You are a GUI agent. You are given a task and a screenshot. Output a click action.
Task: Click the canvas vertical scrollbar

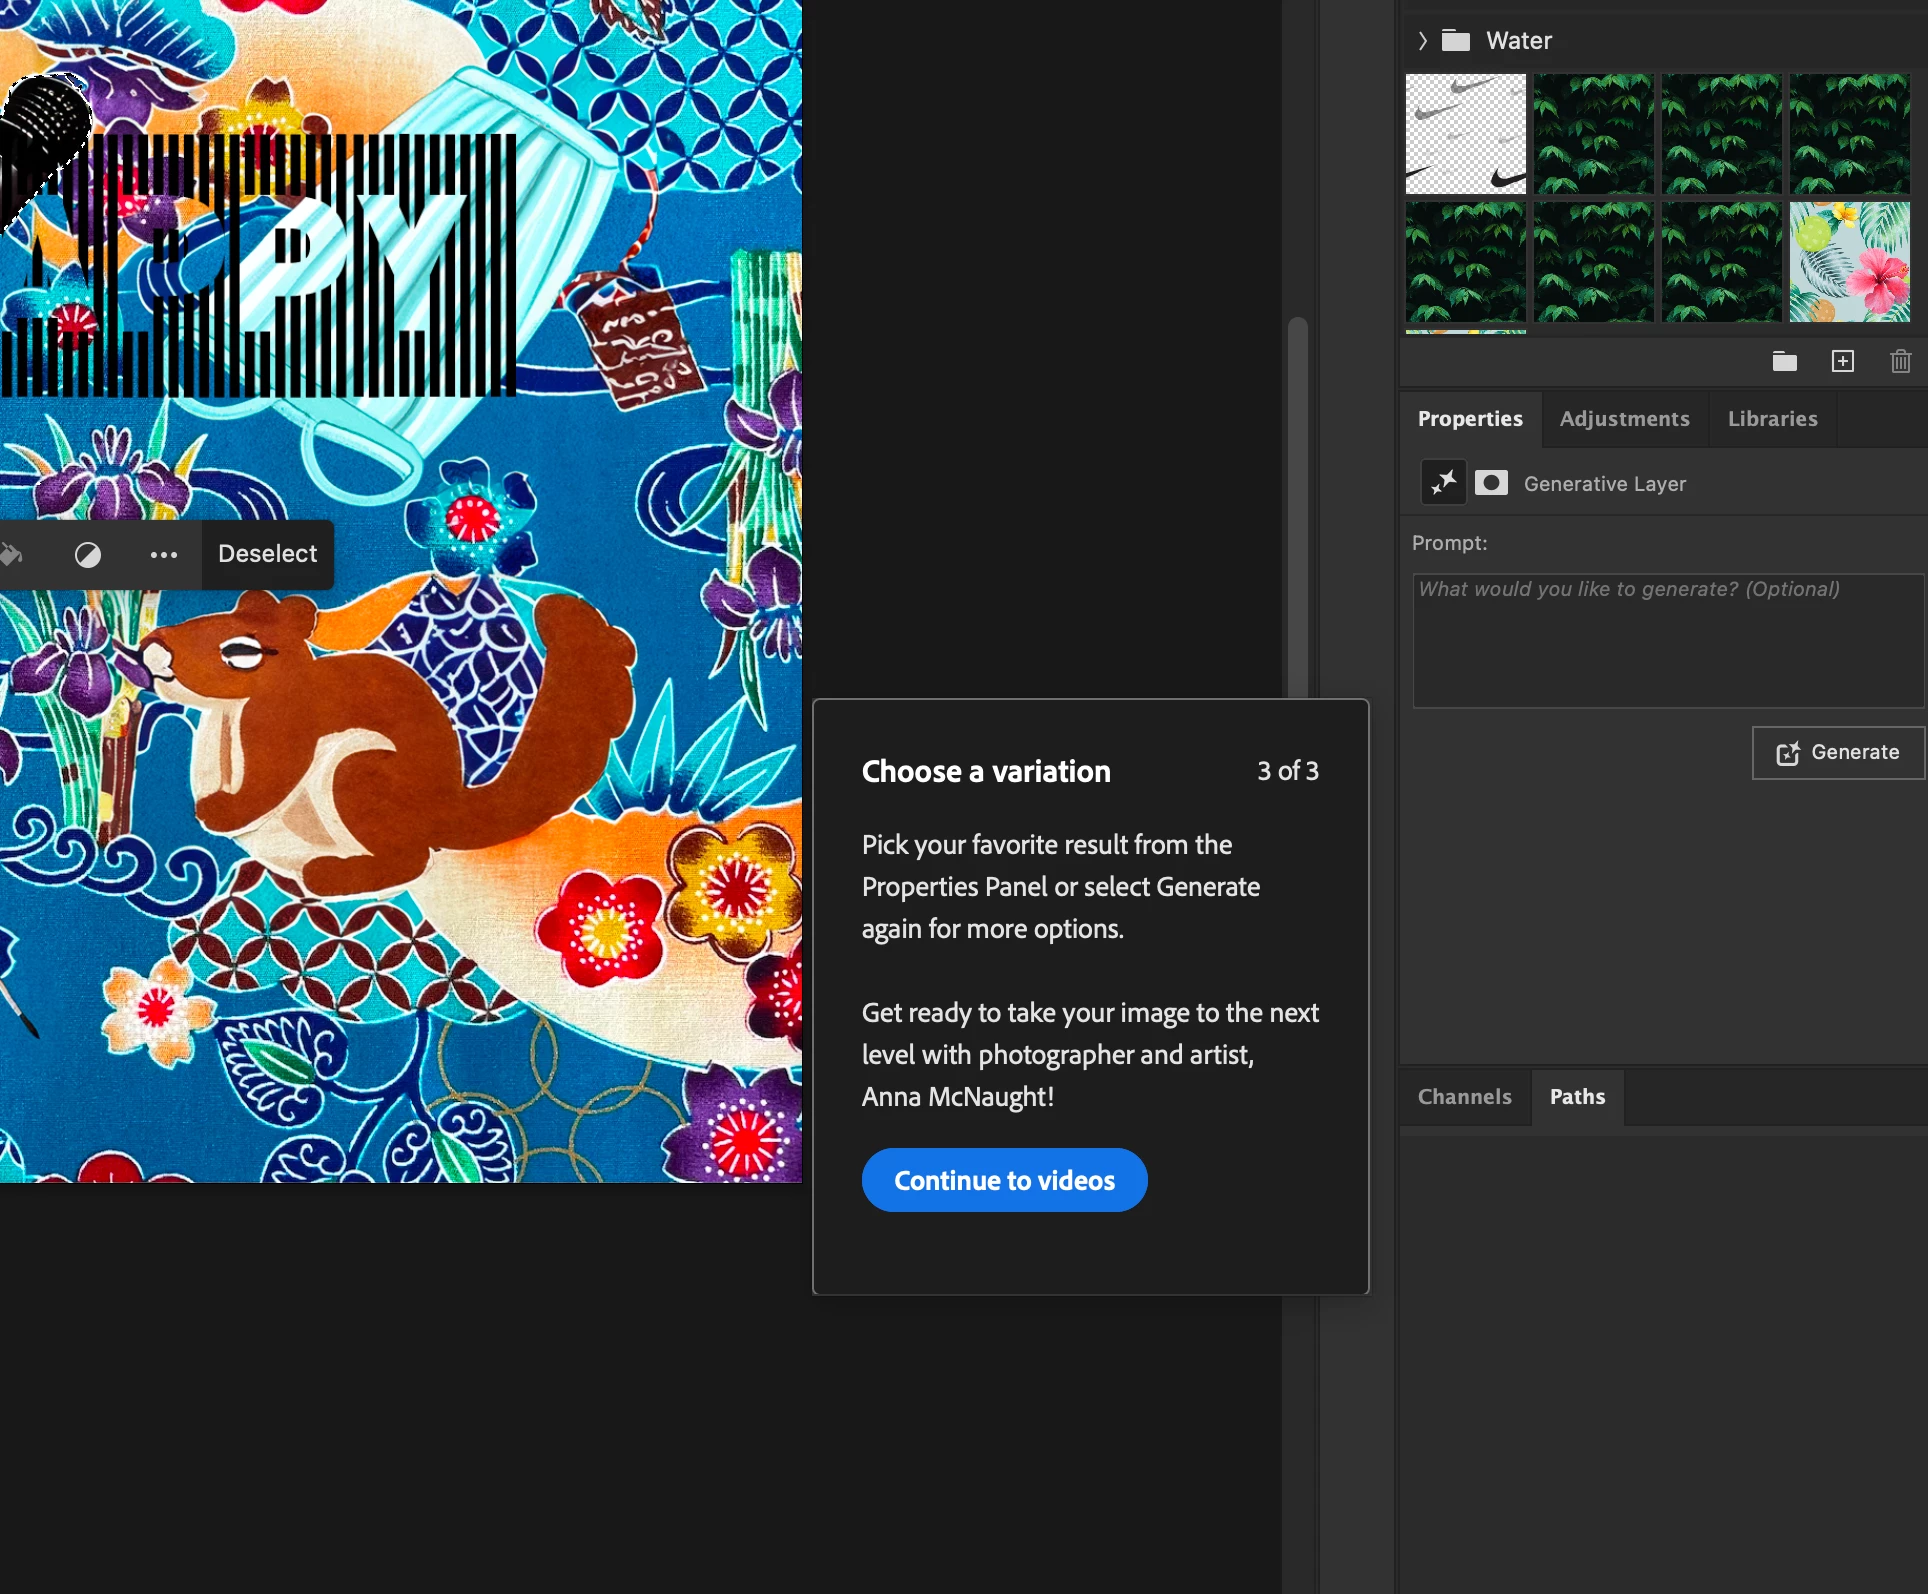[x=1298, y=500]
